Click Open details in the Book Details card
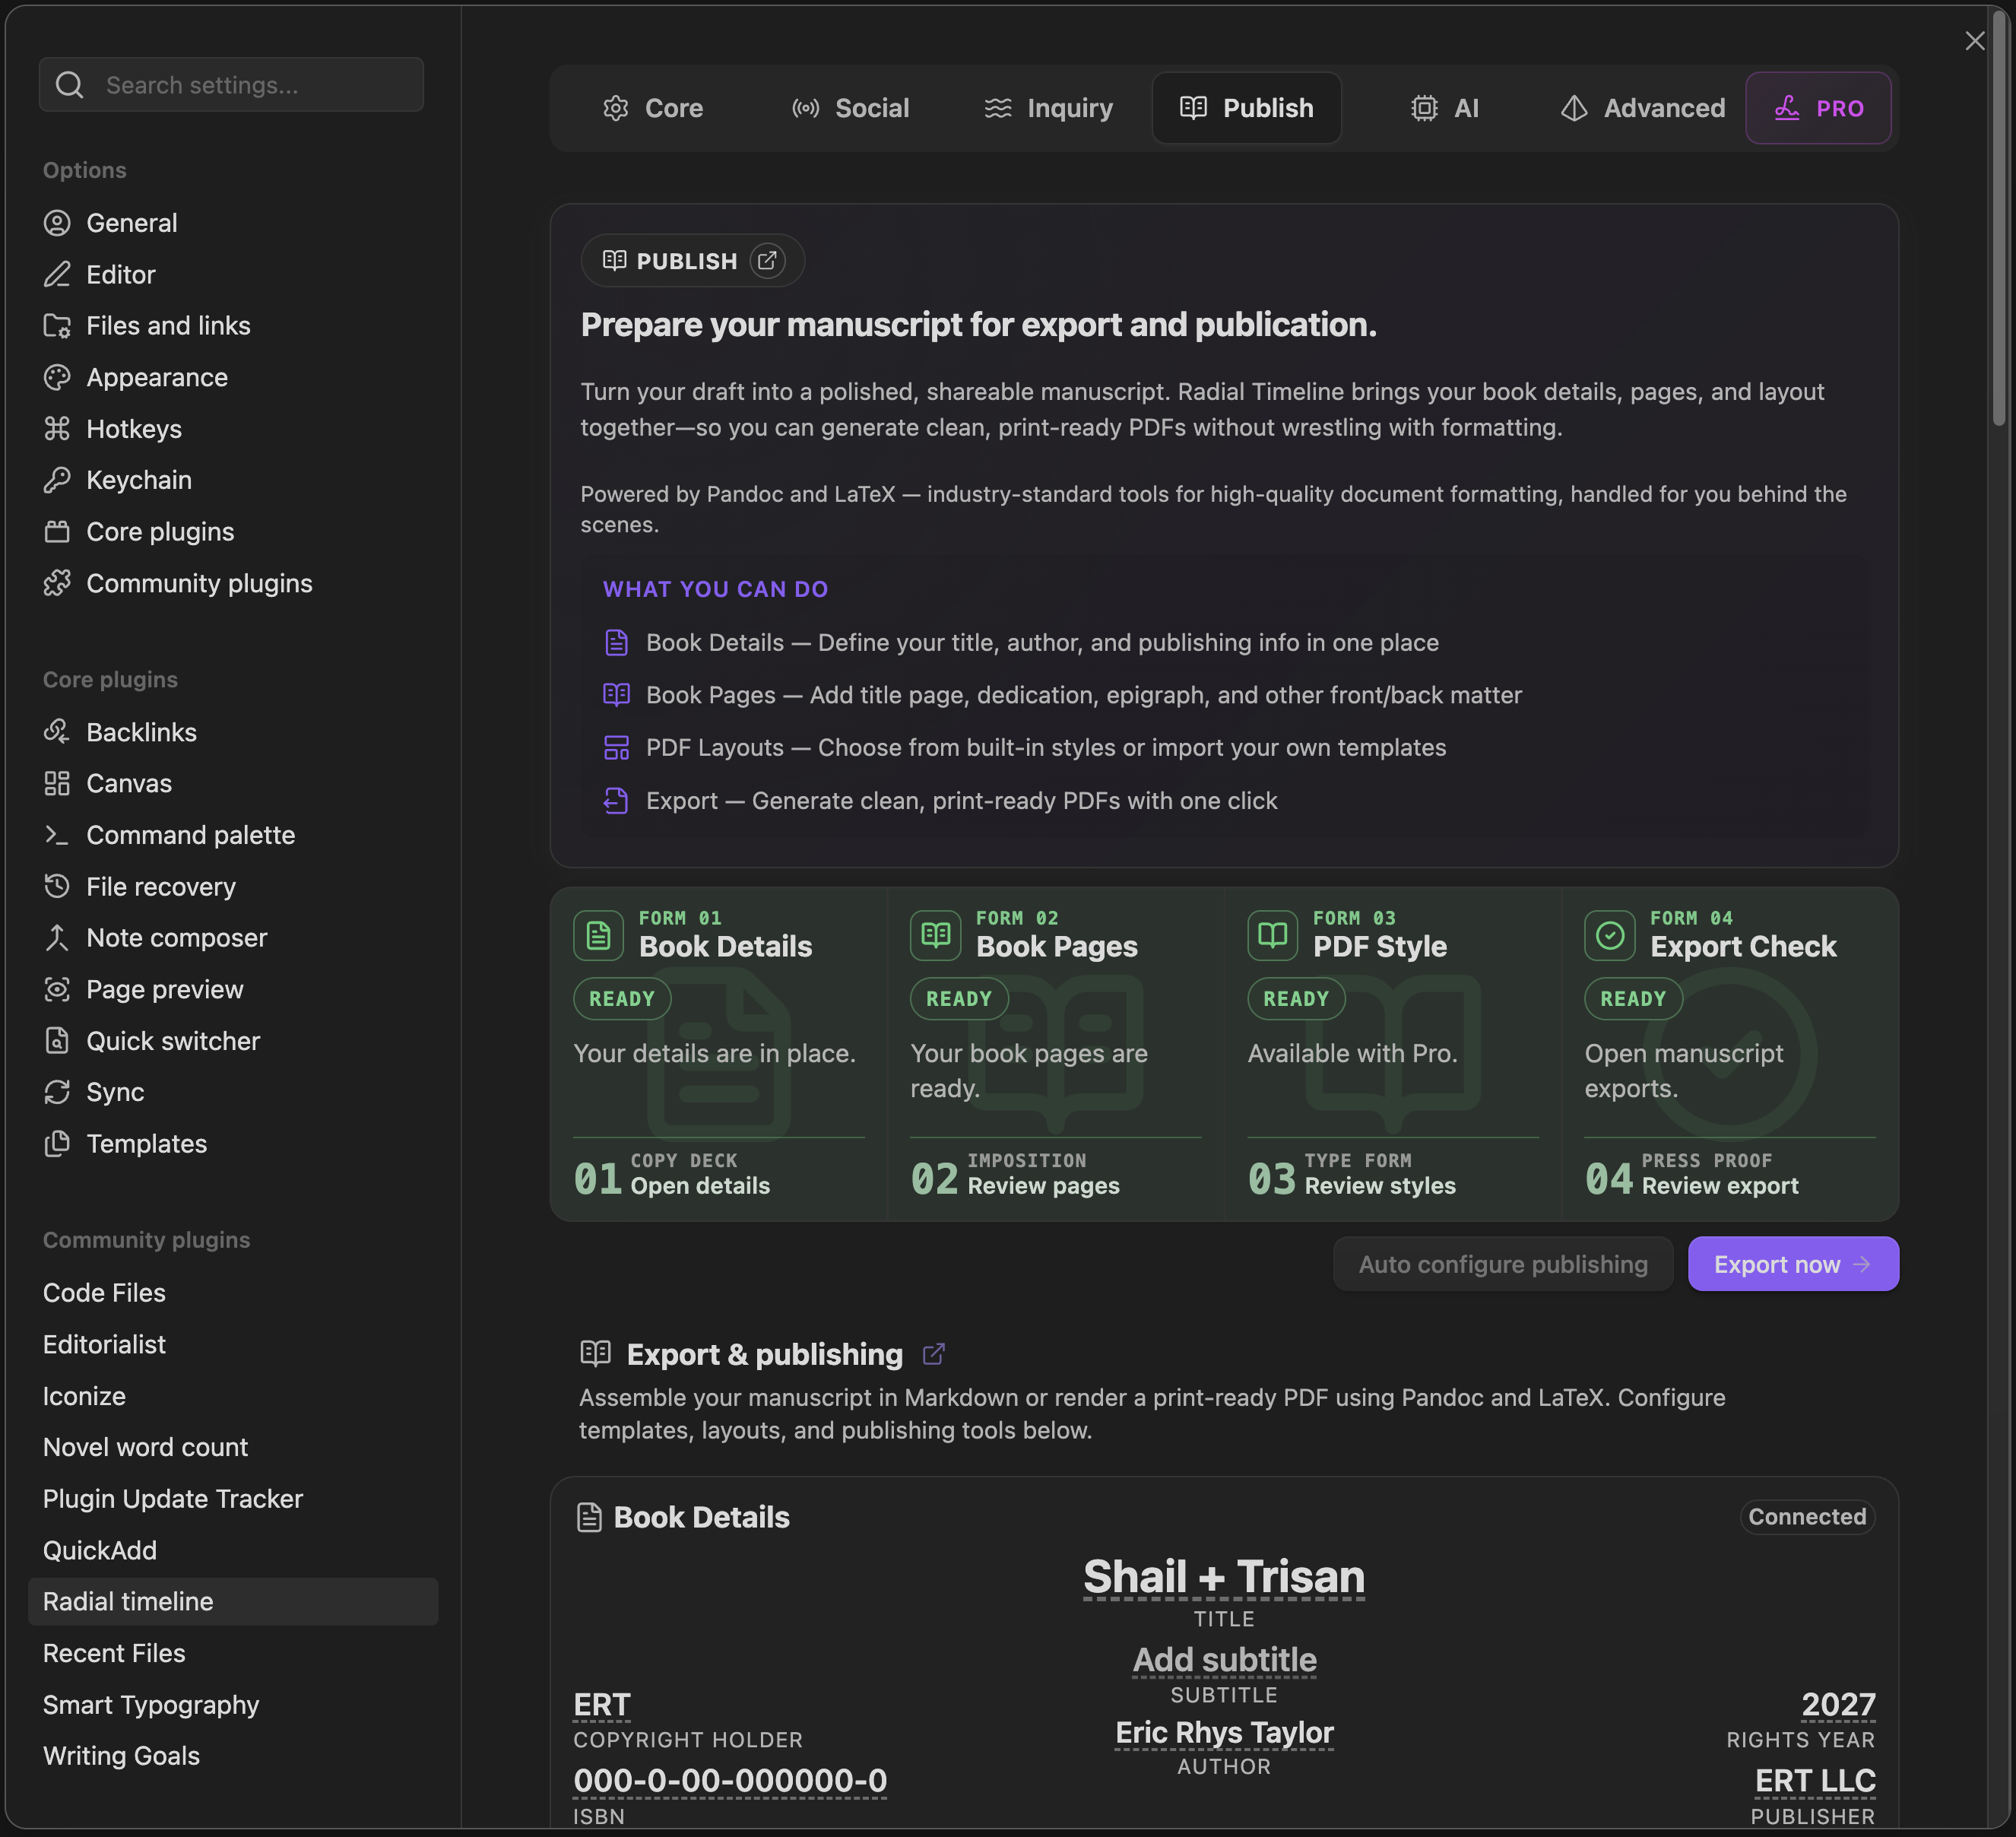Viewport: 2016px width, 1837px height. coord(700,1186)
